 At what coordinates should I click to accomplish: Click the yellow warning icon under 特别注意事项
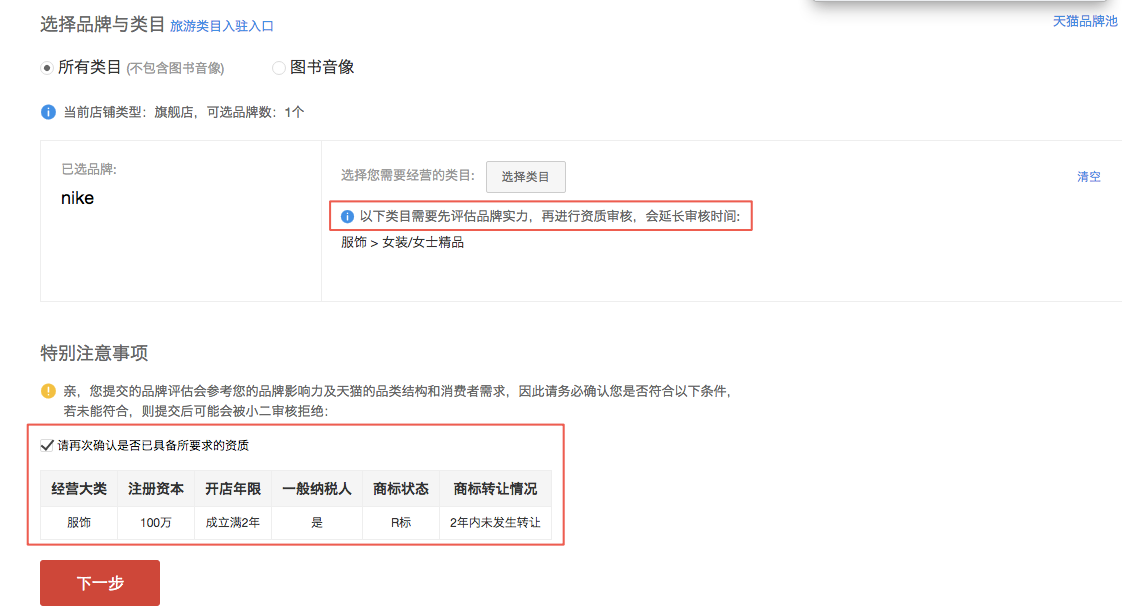click(48, 391)
